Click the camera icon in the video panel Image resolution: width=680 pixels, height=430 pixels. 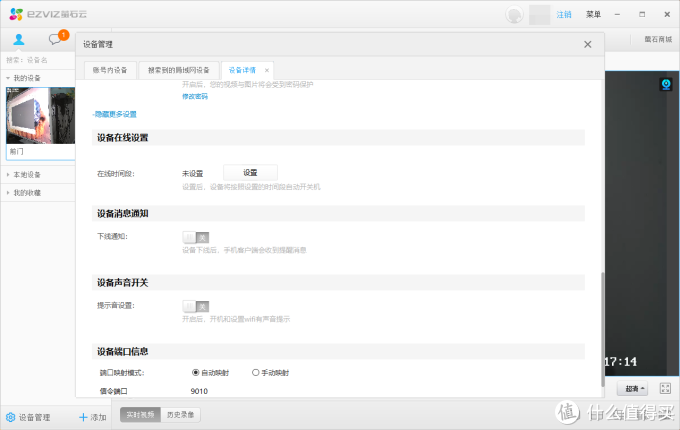click(x=666, y=84)
